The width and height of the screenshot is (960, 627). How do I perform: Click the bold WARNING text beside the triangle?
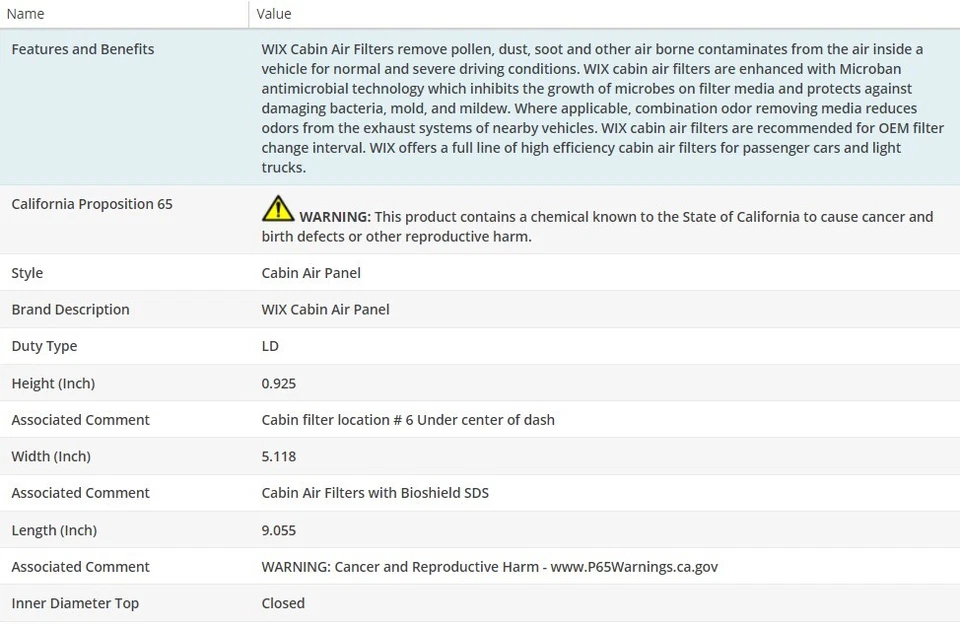335,217
